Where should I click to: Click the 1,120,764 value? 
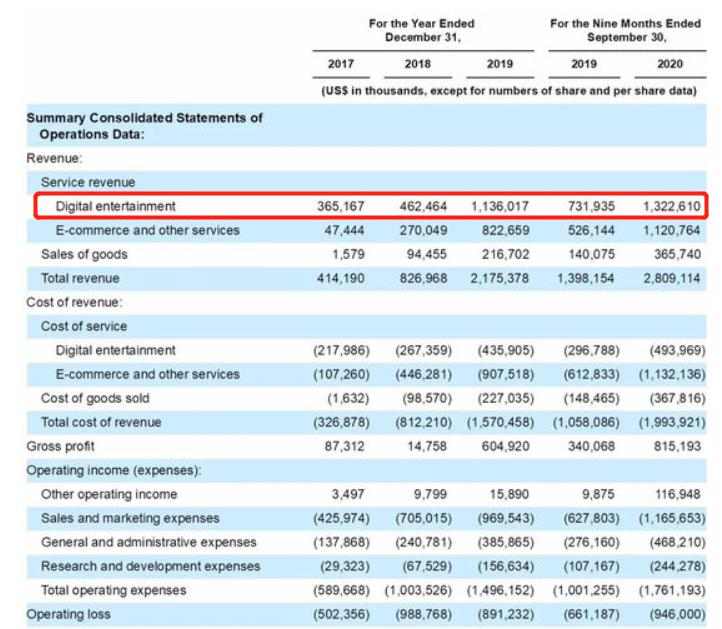(671, 230)
